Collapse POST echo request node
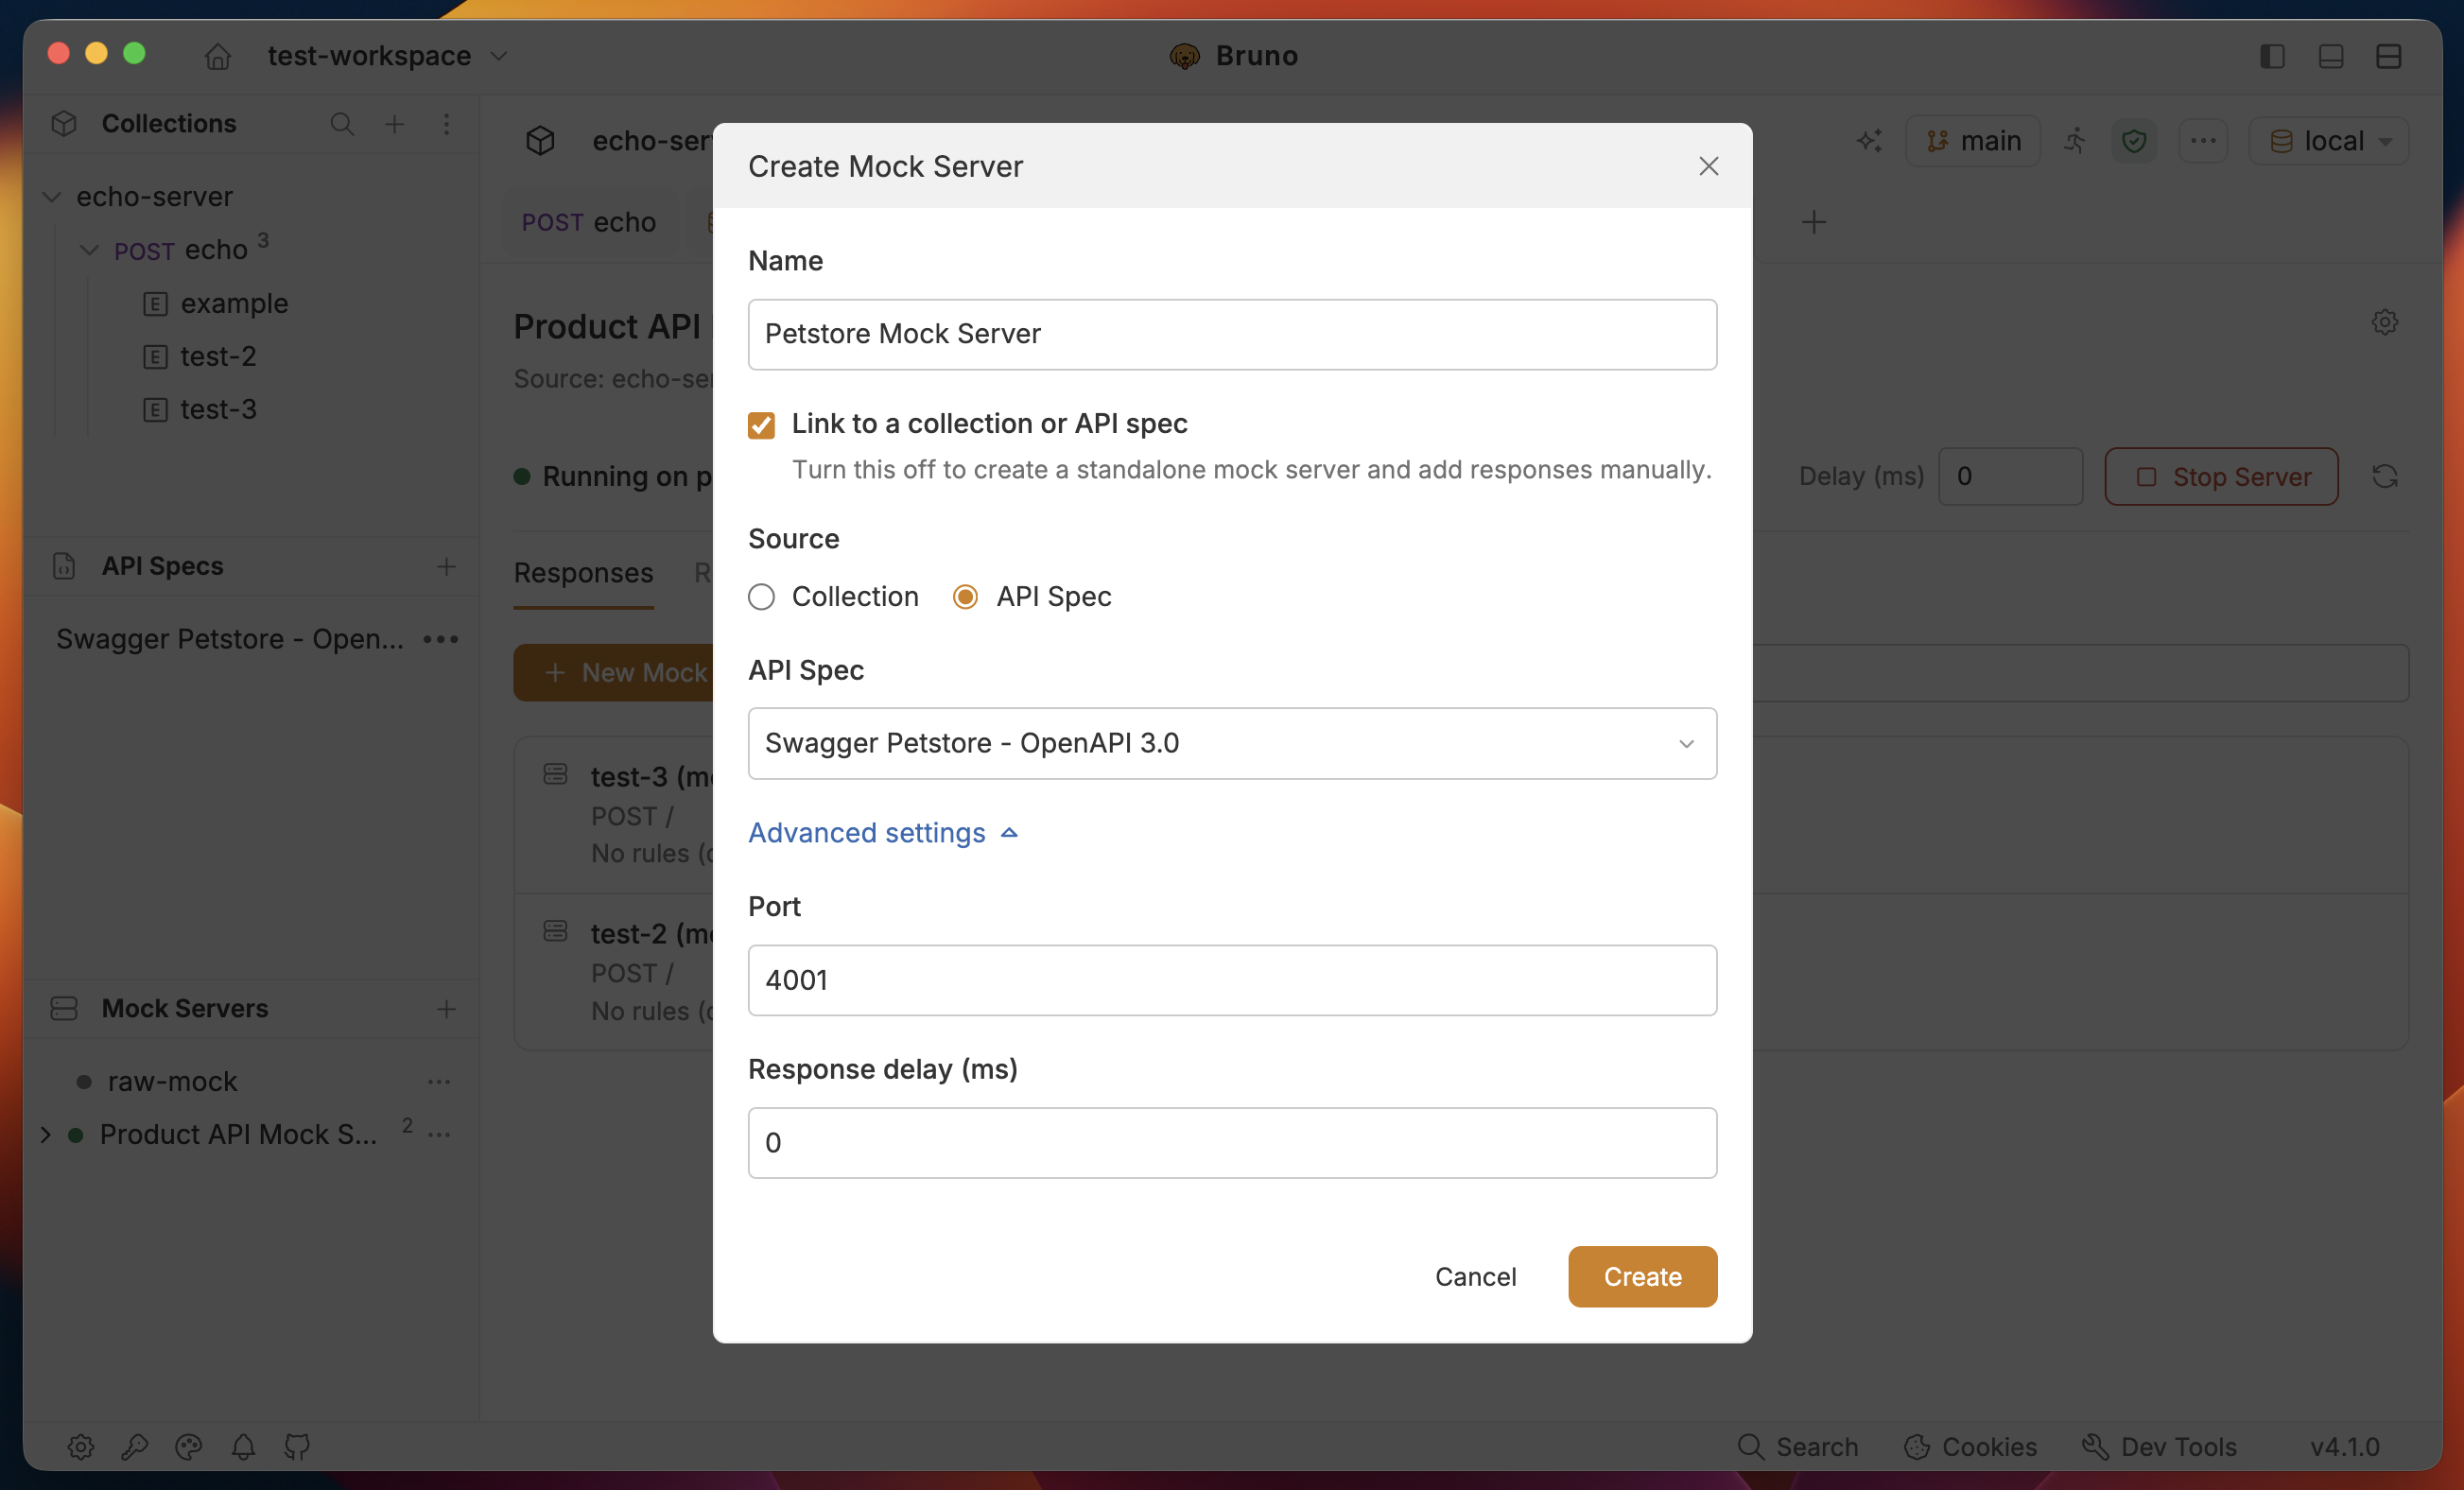This screenshot has height=1490, width=2464. coord(90,250)
